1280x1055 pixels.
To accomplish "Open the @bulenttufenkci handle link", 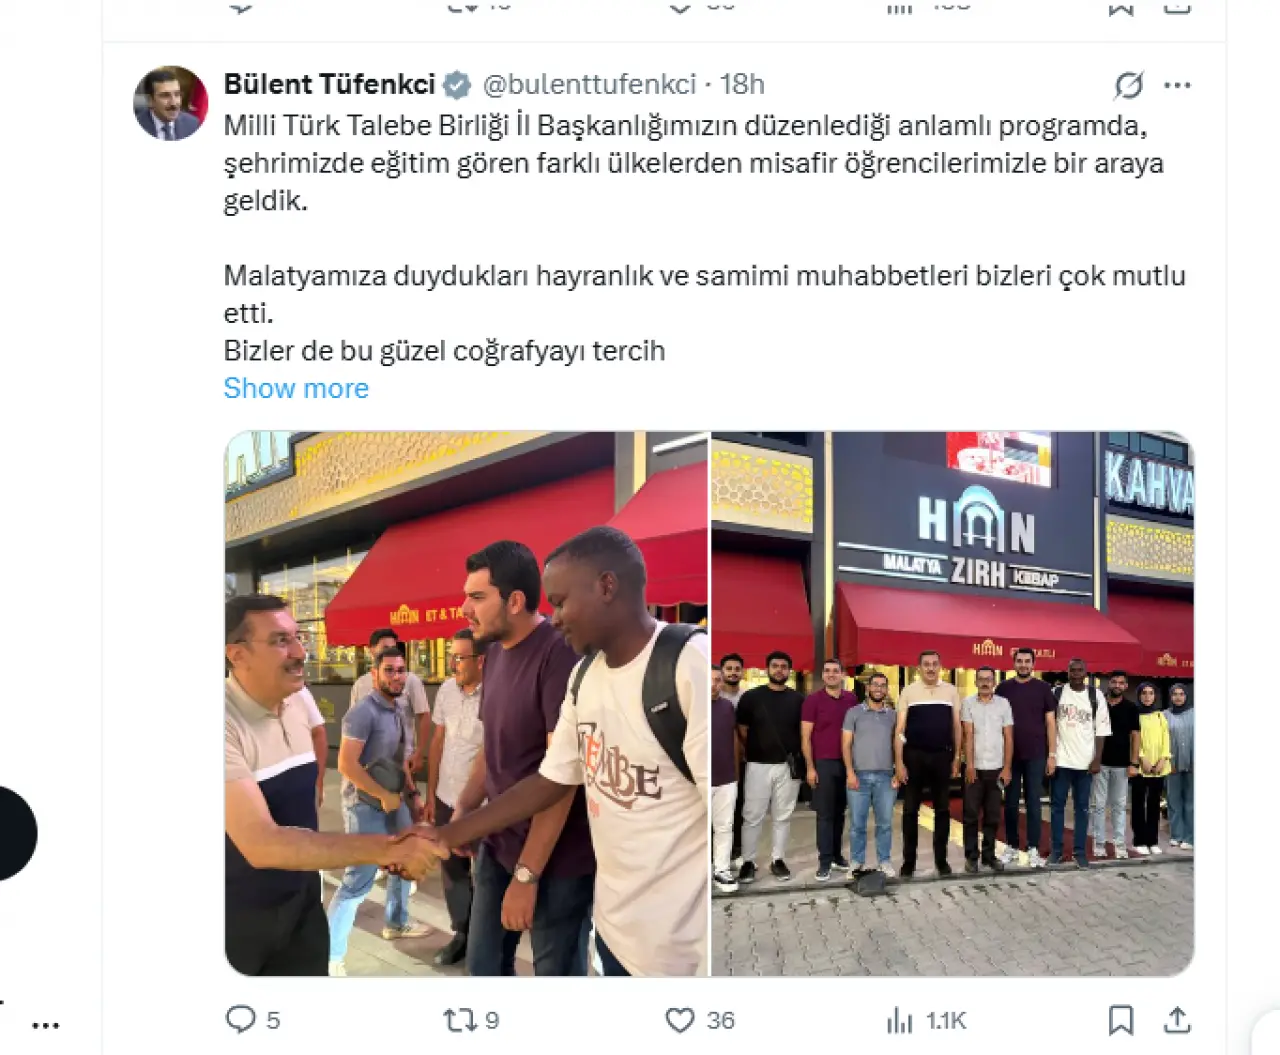I will (589, 84).
